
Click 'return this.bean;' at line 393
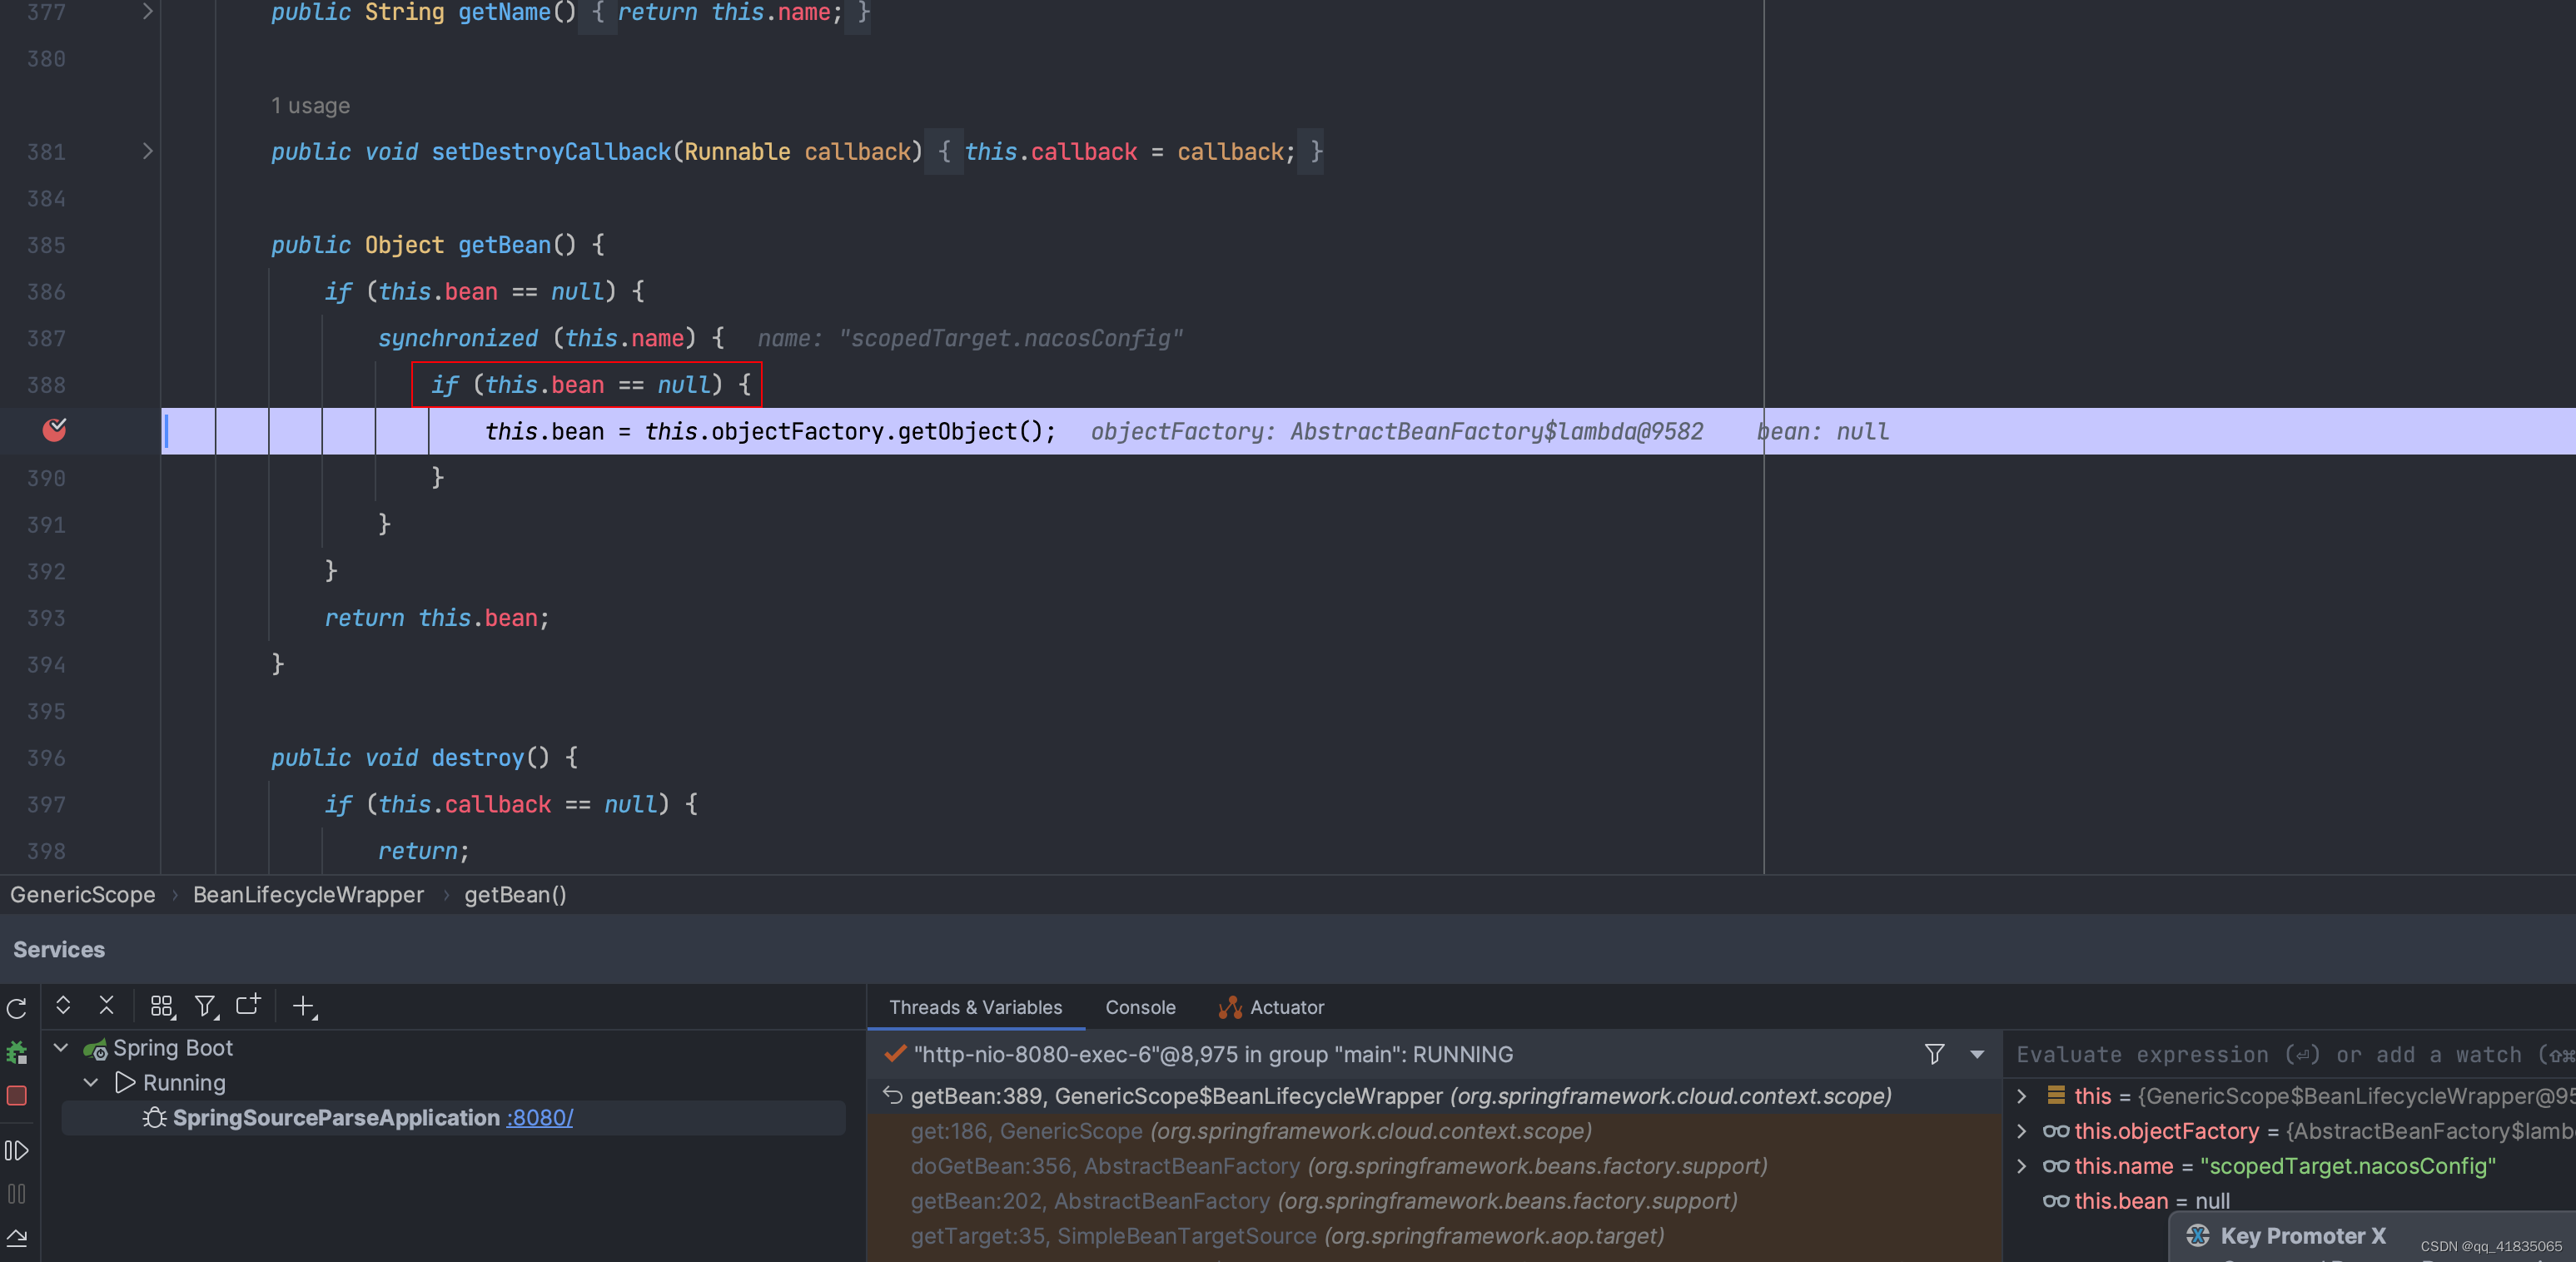437,618
